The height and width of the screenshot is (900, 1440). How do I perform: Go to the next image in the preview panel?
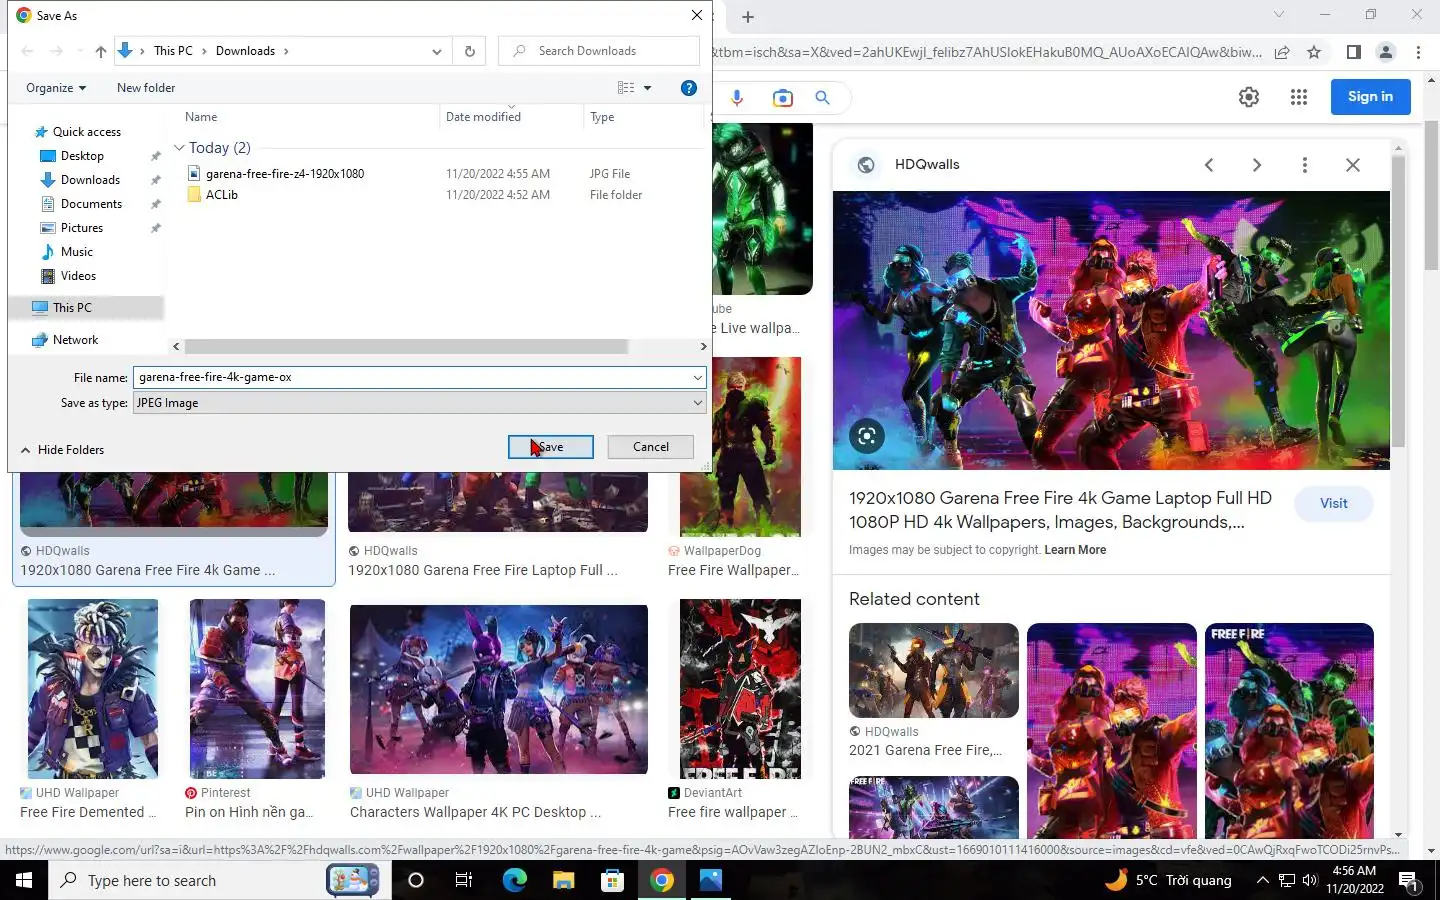coord(1257,165)
